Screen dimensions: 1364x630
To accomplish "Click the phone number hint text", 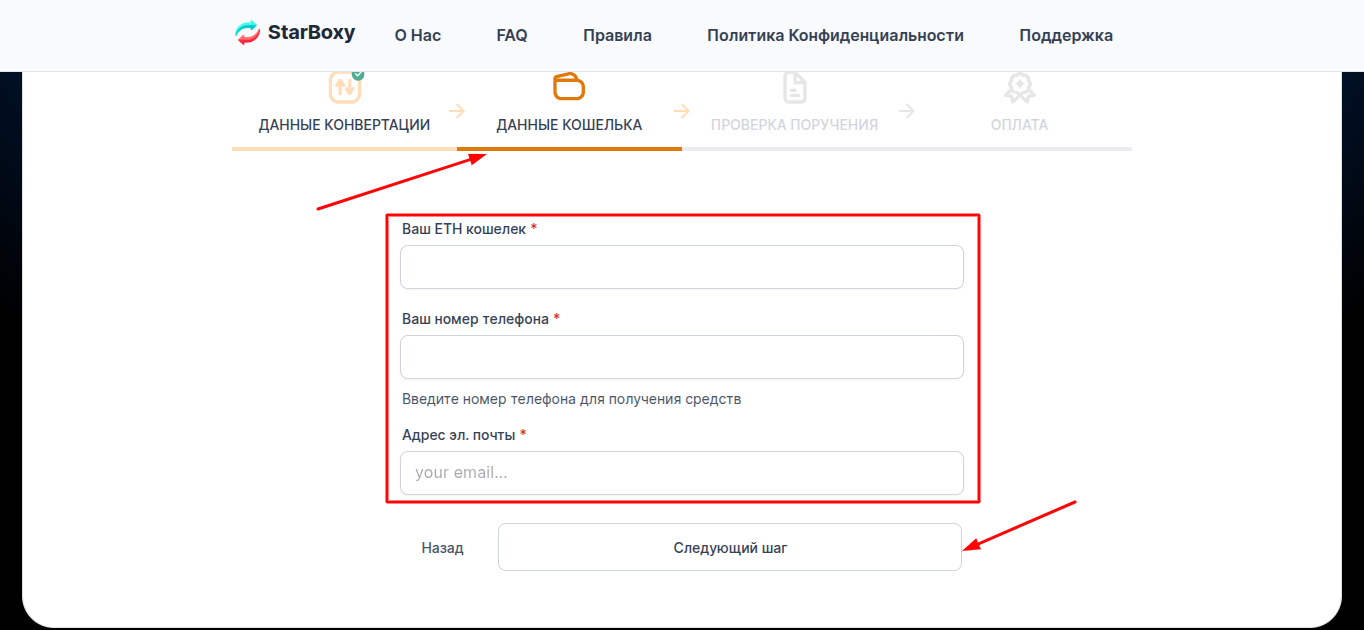I will [x=572, y=399].
